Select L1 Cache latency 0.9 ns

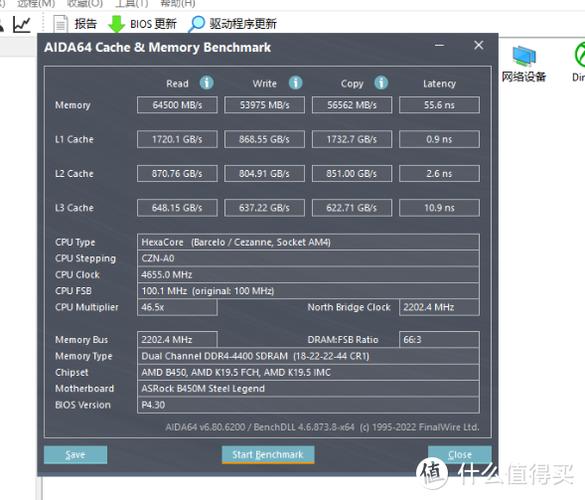(439, 139)
